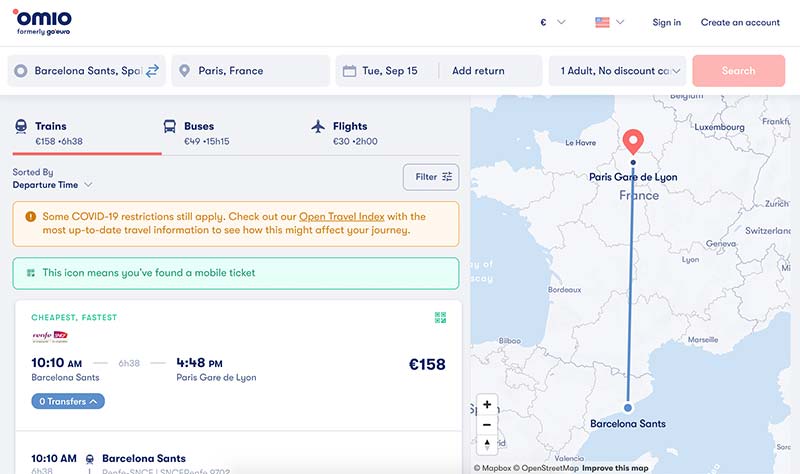Click Create an account

740,22
